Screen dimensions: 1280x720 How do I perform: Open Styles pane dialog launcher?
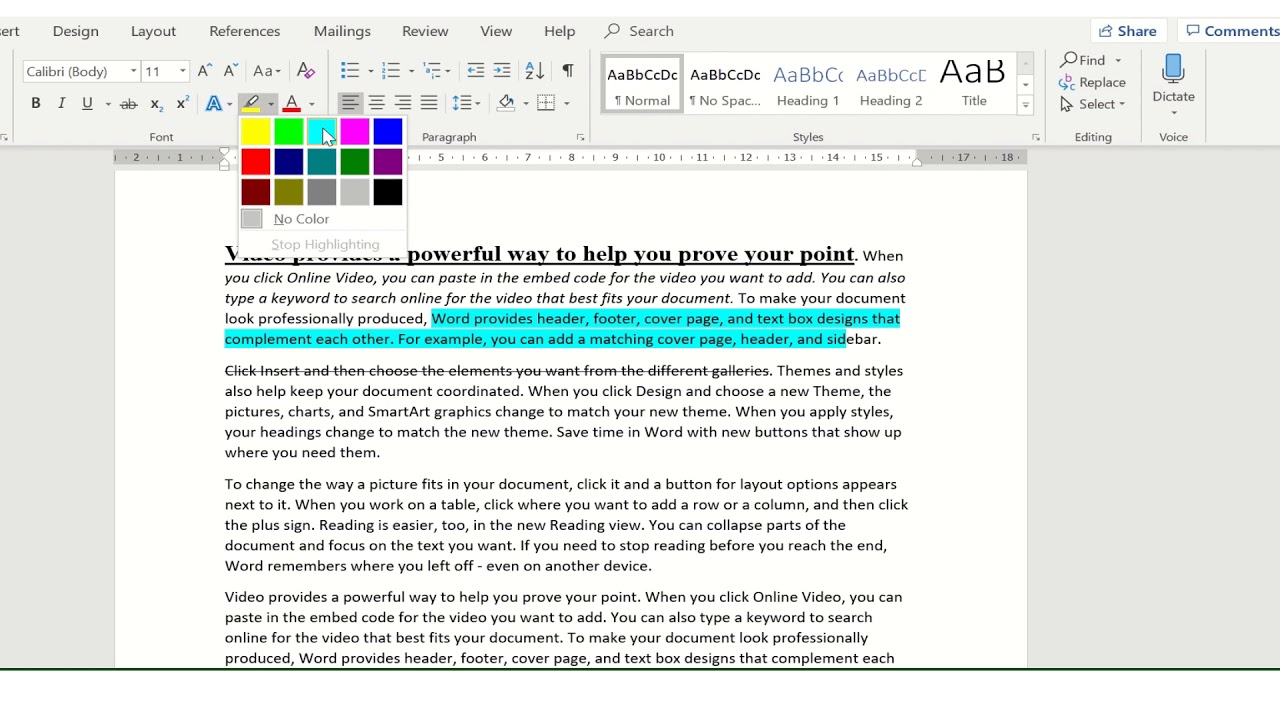coord(1035,137)
